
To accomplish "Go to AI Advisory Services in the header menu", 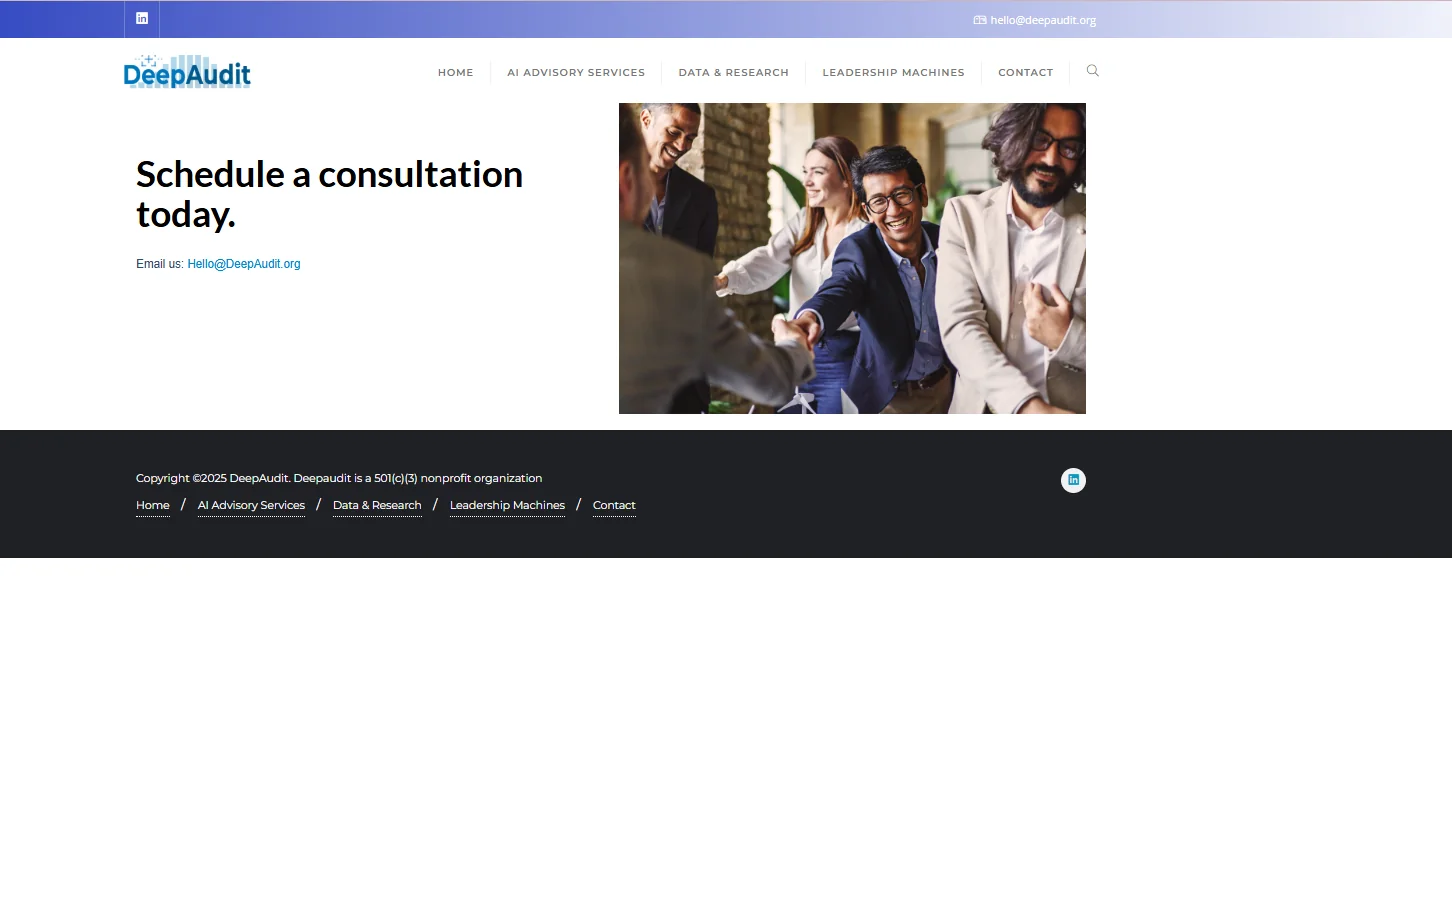I will tap(575, 73).
